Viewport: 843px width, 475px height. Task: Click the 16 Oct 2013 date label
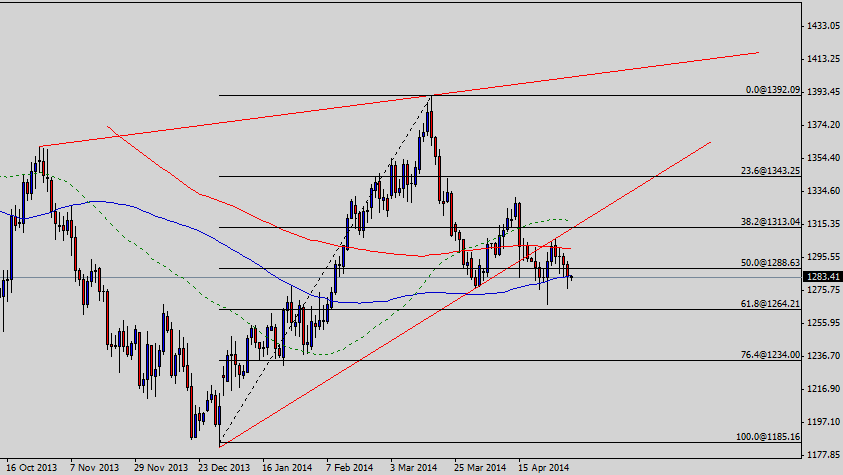tap(34, 467)
